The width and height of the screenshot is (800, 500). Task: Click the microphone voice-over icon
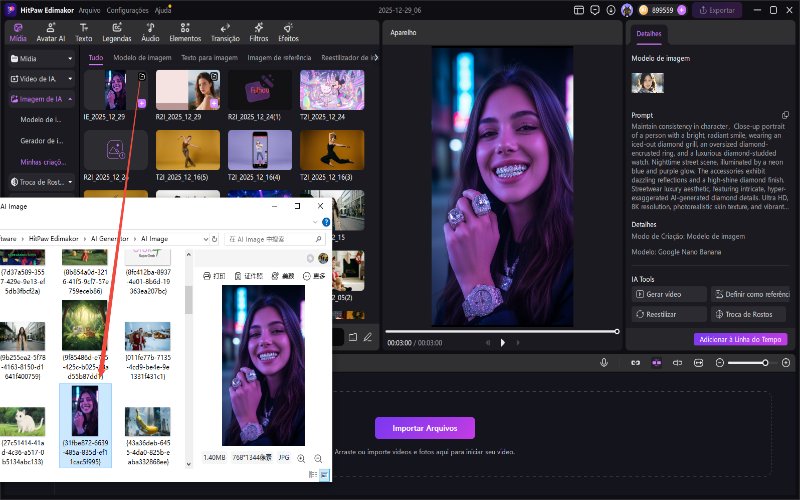(x=604, y=362)
